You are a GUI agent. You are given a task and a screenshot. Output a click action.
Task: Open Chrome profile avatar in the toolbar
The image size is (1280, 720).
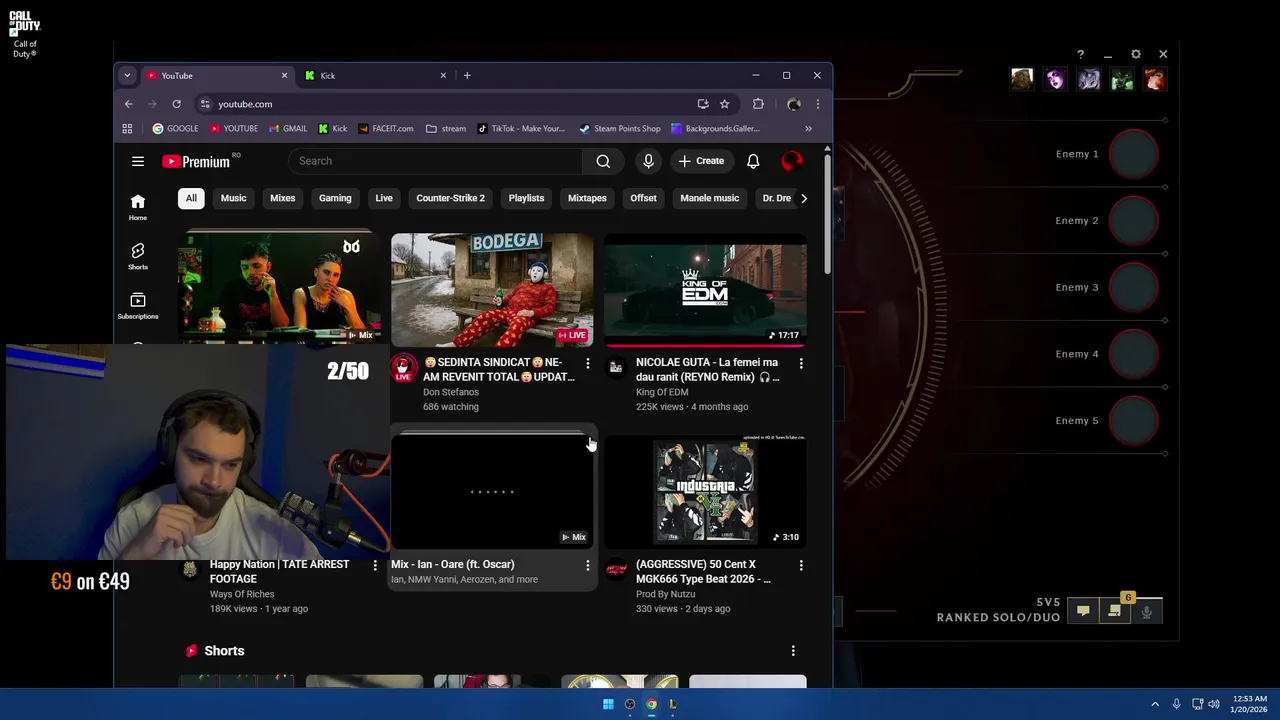(793, 104)
